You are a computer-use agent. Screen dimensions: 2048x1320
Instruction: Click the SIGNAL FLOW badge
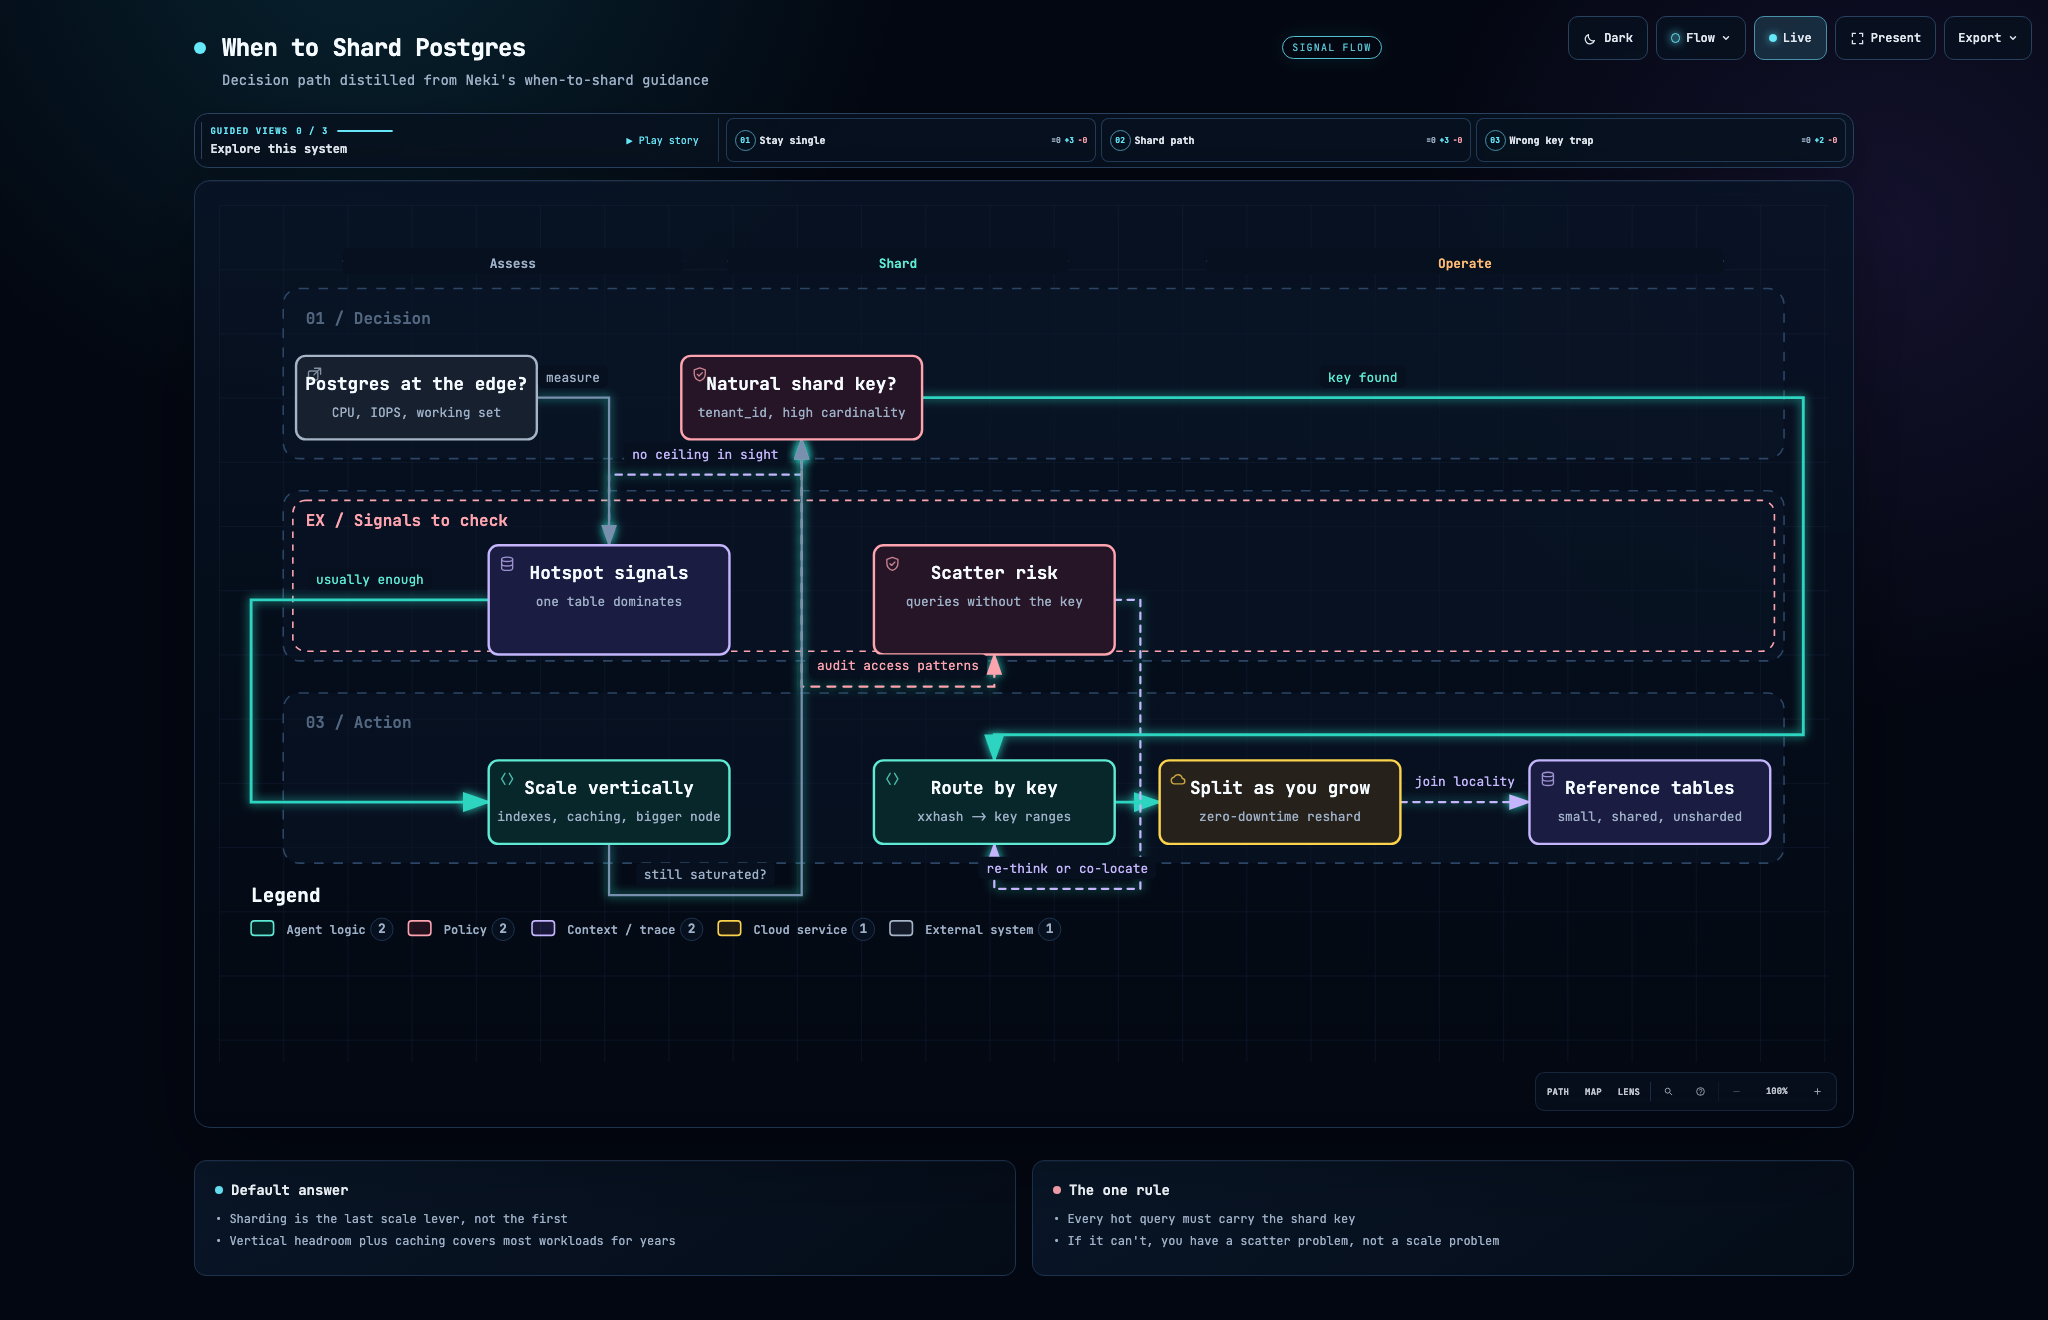click(x=1331, y=47)
